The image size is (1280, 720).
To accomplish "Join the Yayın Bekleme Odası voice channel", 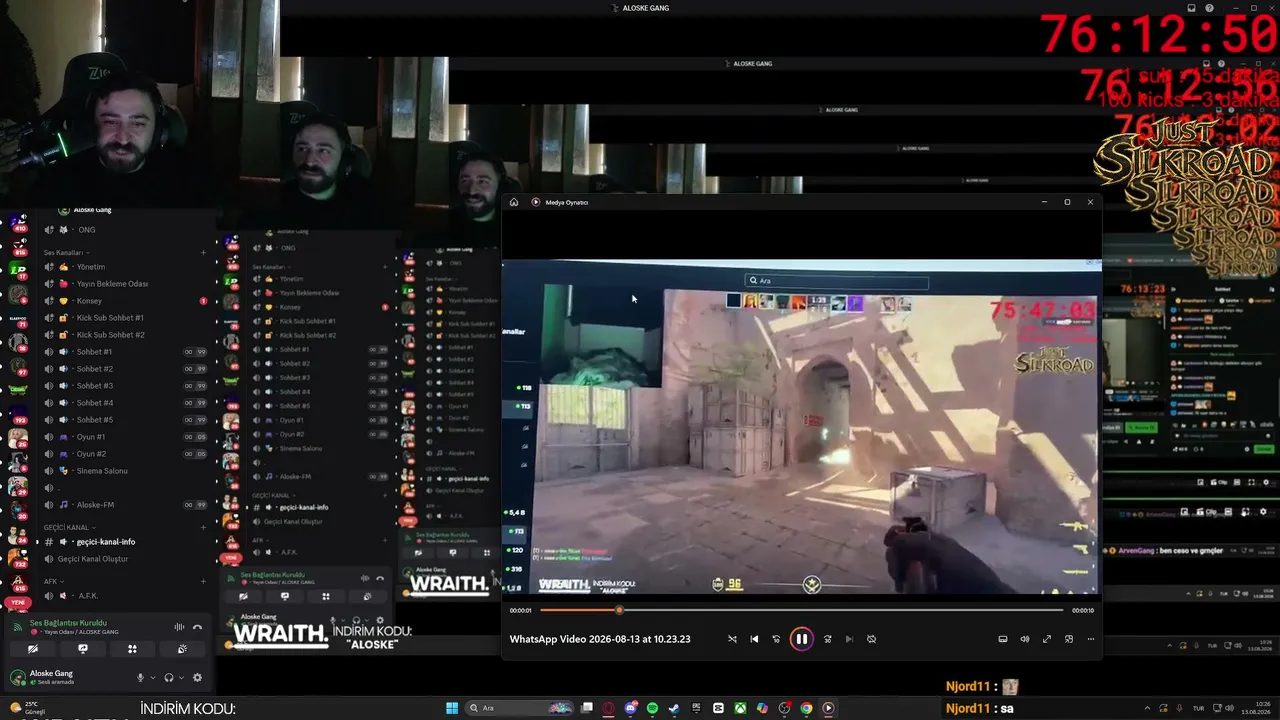I will pyautogui.click(x=124, y=284).
